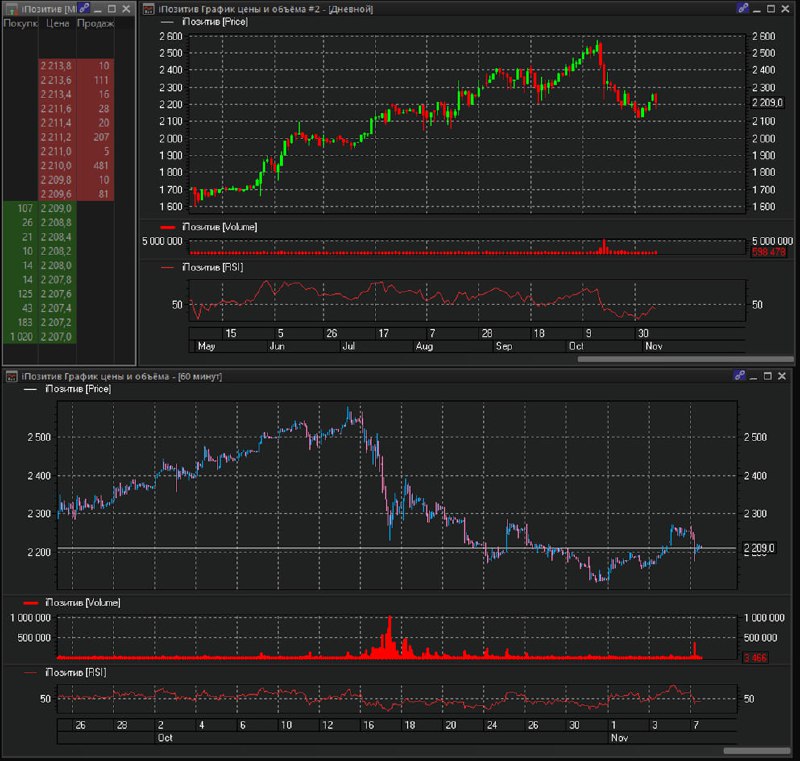Click the horizontal price line on the 60-minute chart
This screenshot has width=800, height=761.
pyautogui.click(x=397, y=548)
